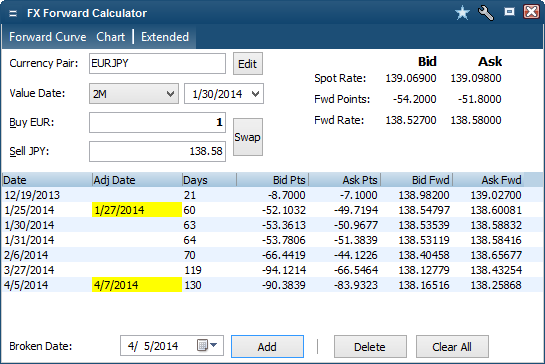Click Fwd Rate ask value 138.58000

click(x=476, y=120)
